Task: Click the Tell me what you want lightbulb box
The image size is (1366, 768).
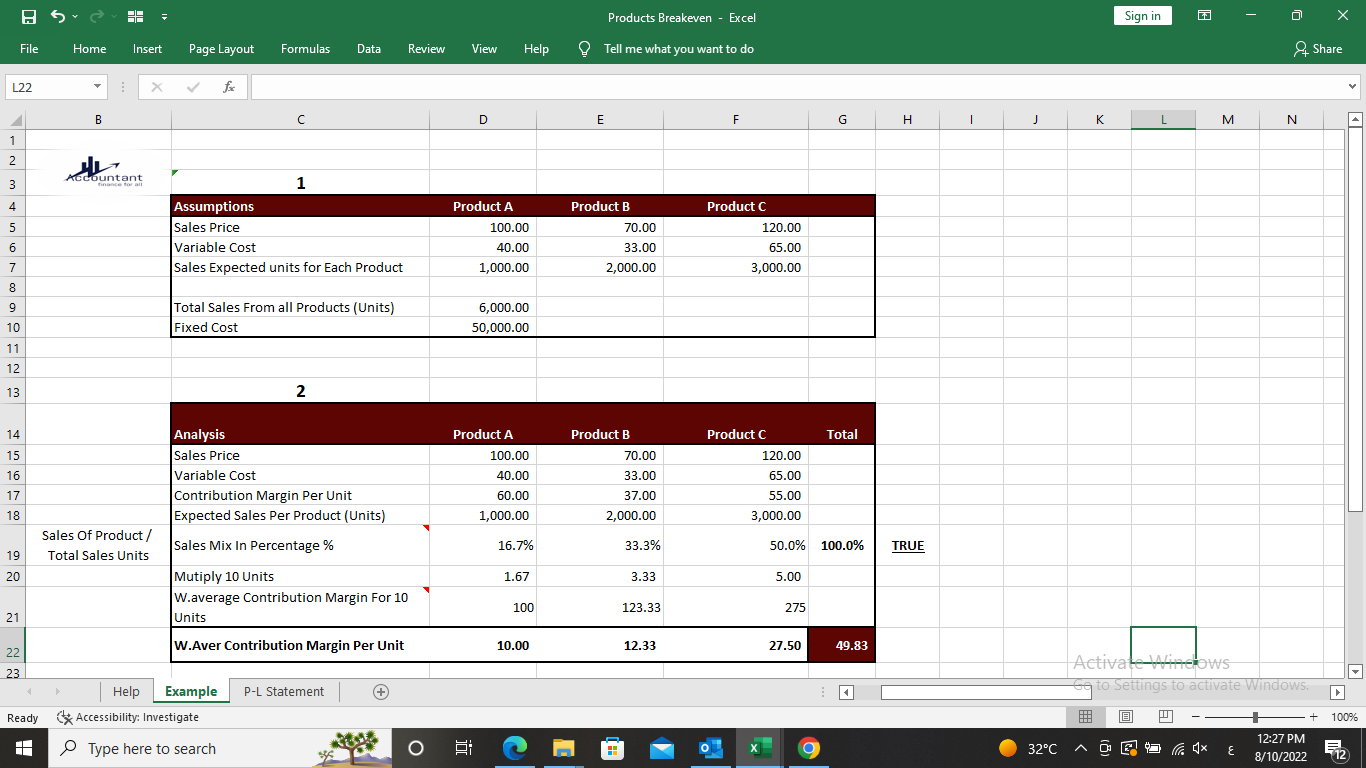Action: pyautogui.click(x=667, y=48)
